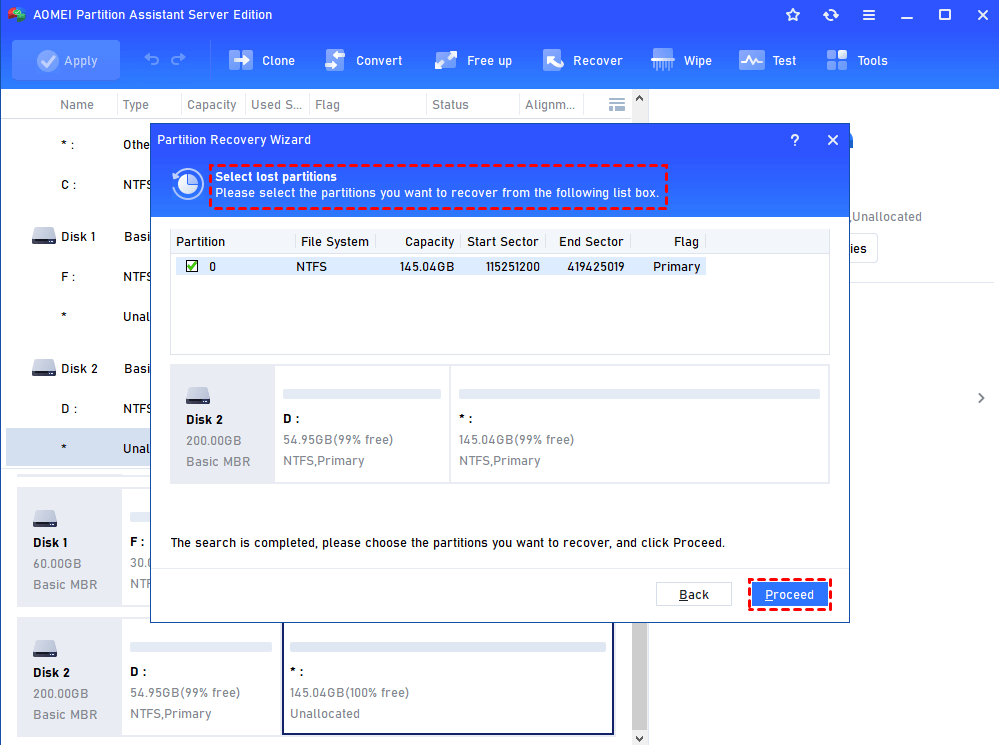Screen dimensions: 999x745
Task: Select the C: partition row
Action: tap(80, 185)
